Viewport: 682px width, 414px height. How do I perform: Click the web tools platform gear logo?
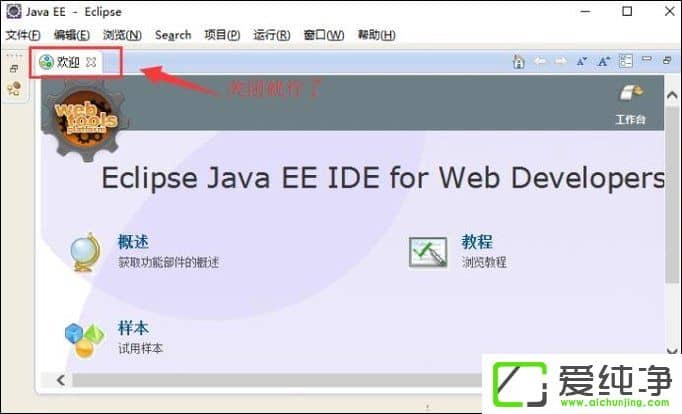pyautogui.click(x=86, y=119)
